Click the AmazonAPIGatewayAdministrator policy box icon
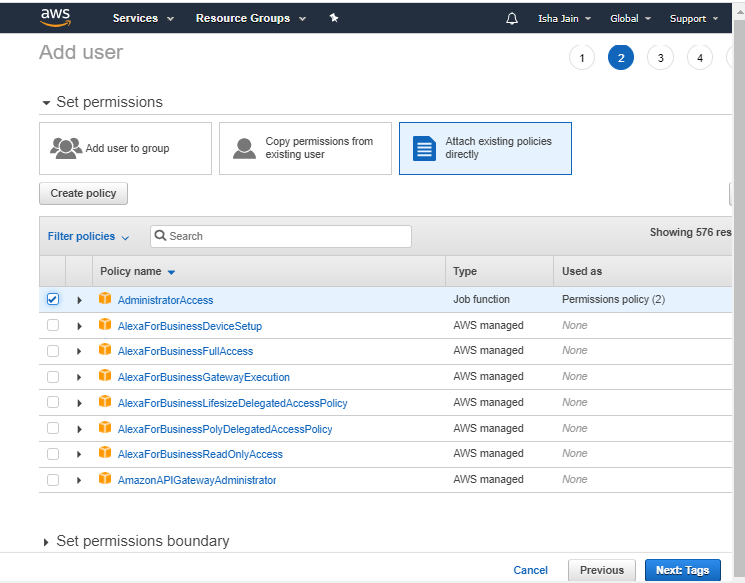Screen dimensions: 745x583 click(105, 478)
